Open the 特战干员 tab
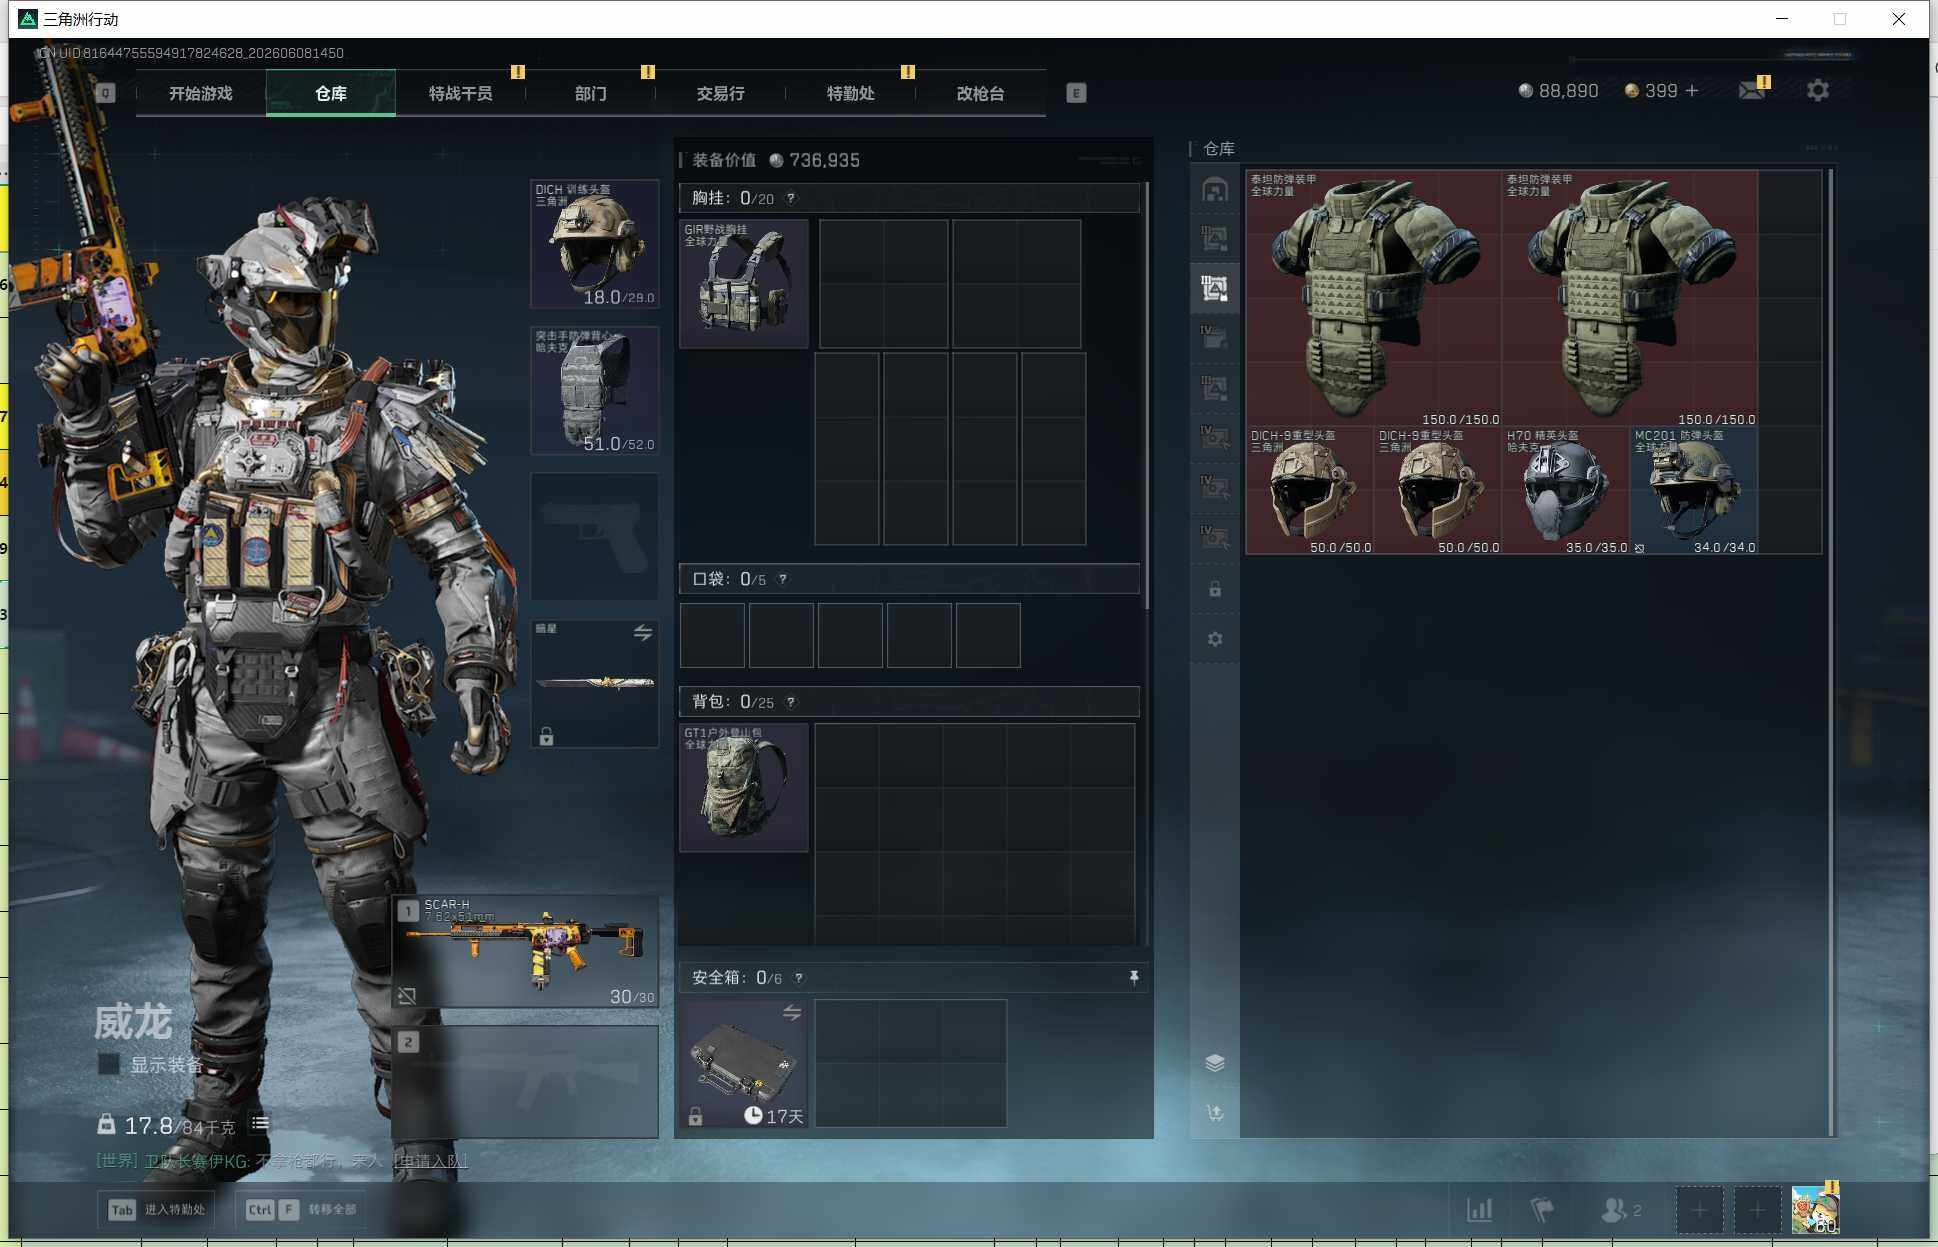The height and width of the screenshot is (1247, 1938). (461, 93)
